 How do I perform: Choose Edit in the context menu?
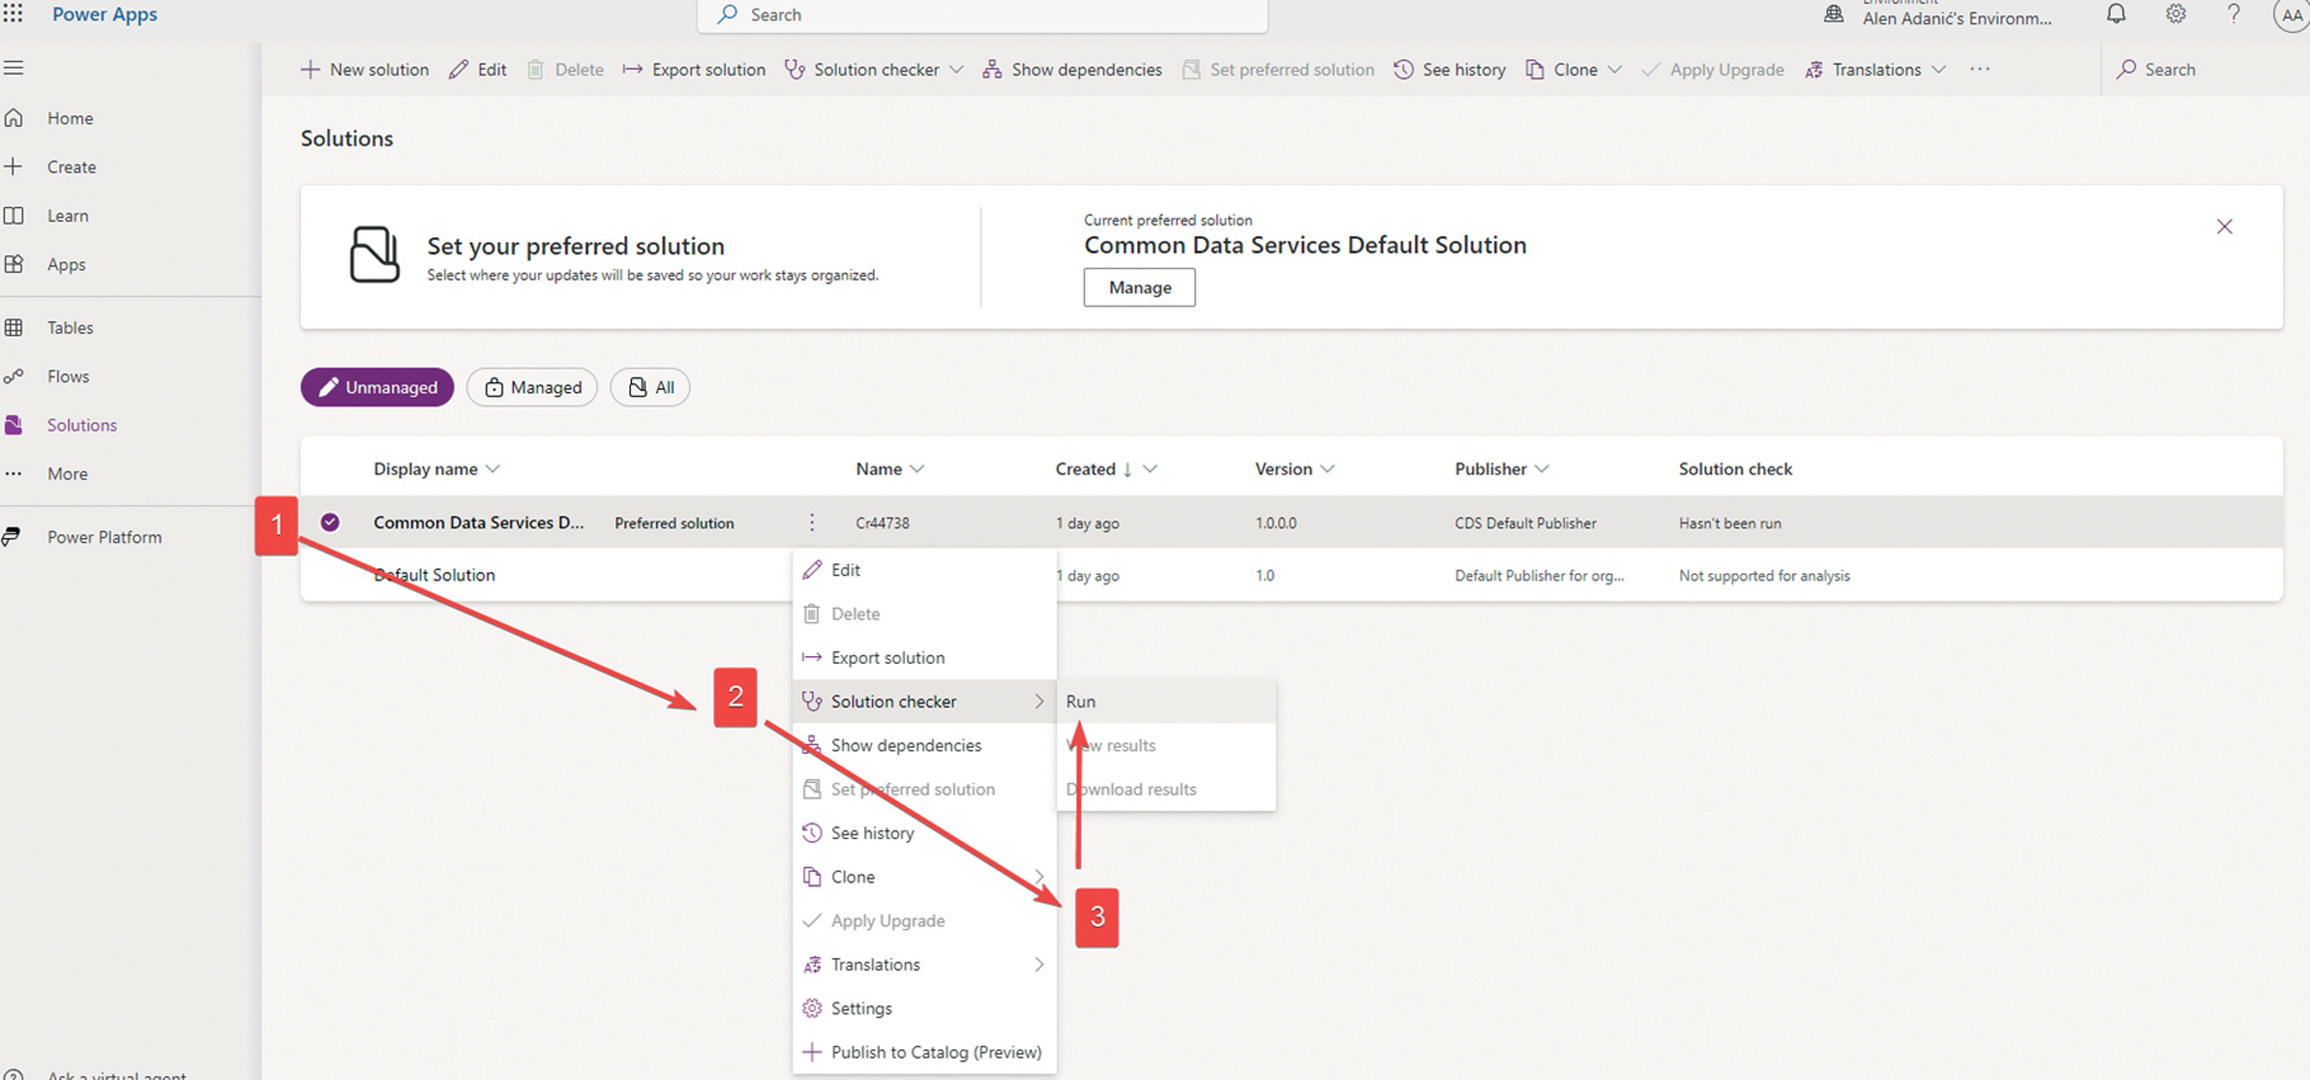pos(924,570)
